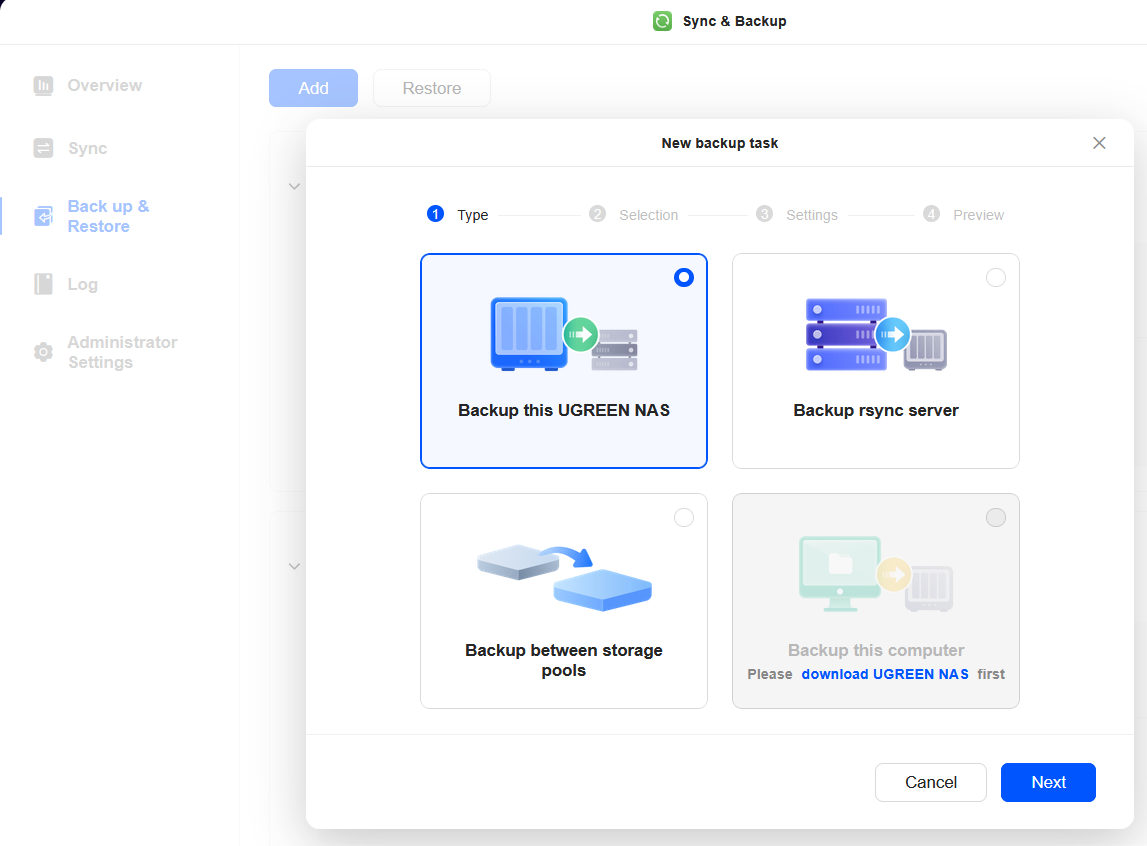Go to the Overview menu item

coord(105,86)
